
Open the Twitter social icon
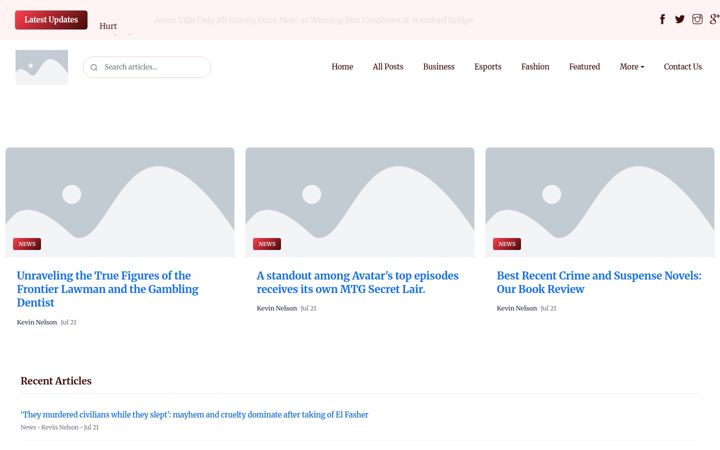pos(680,19)
